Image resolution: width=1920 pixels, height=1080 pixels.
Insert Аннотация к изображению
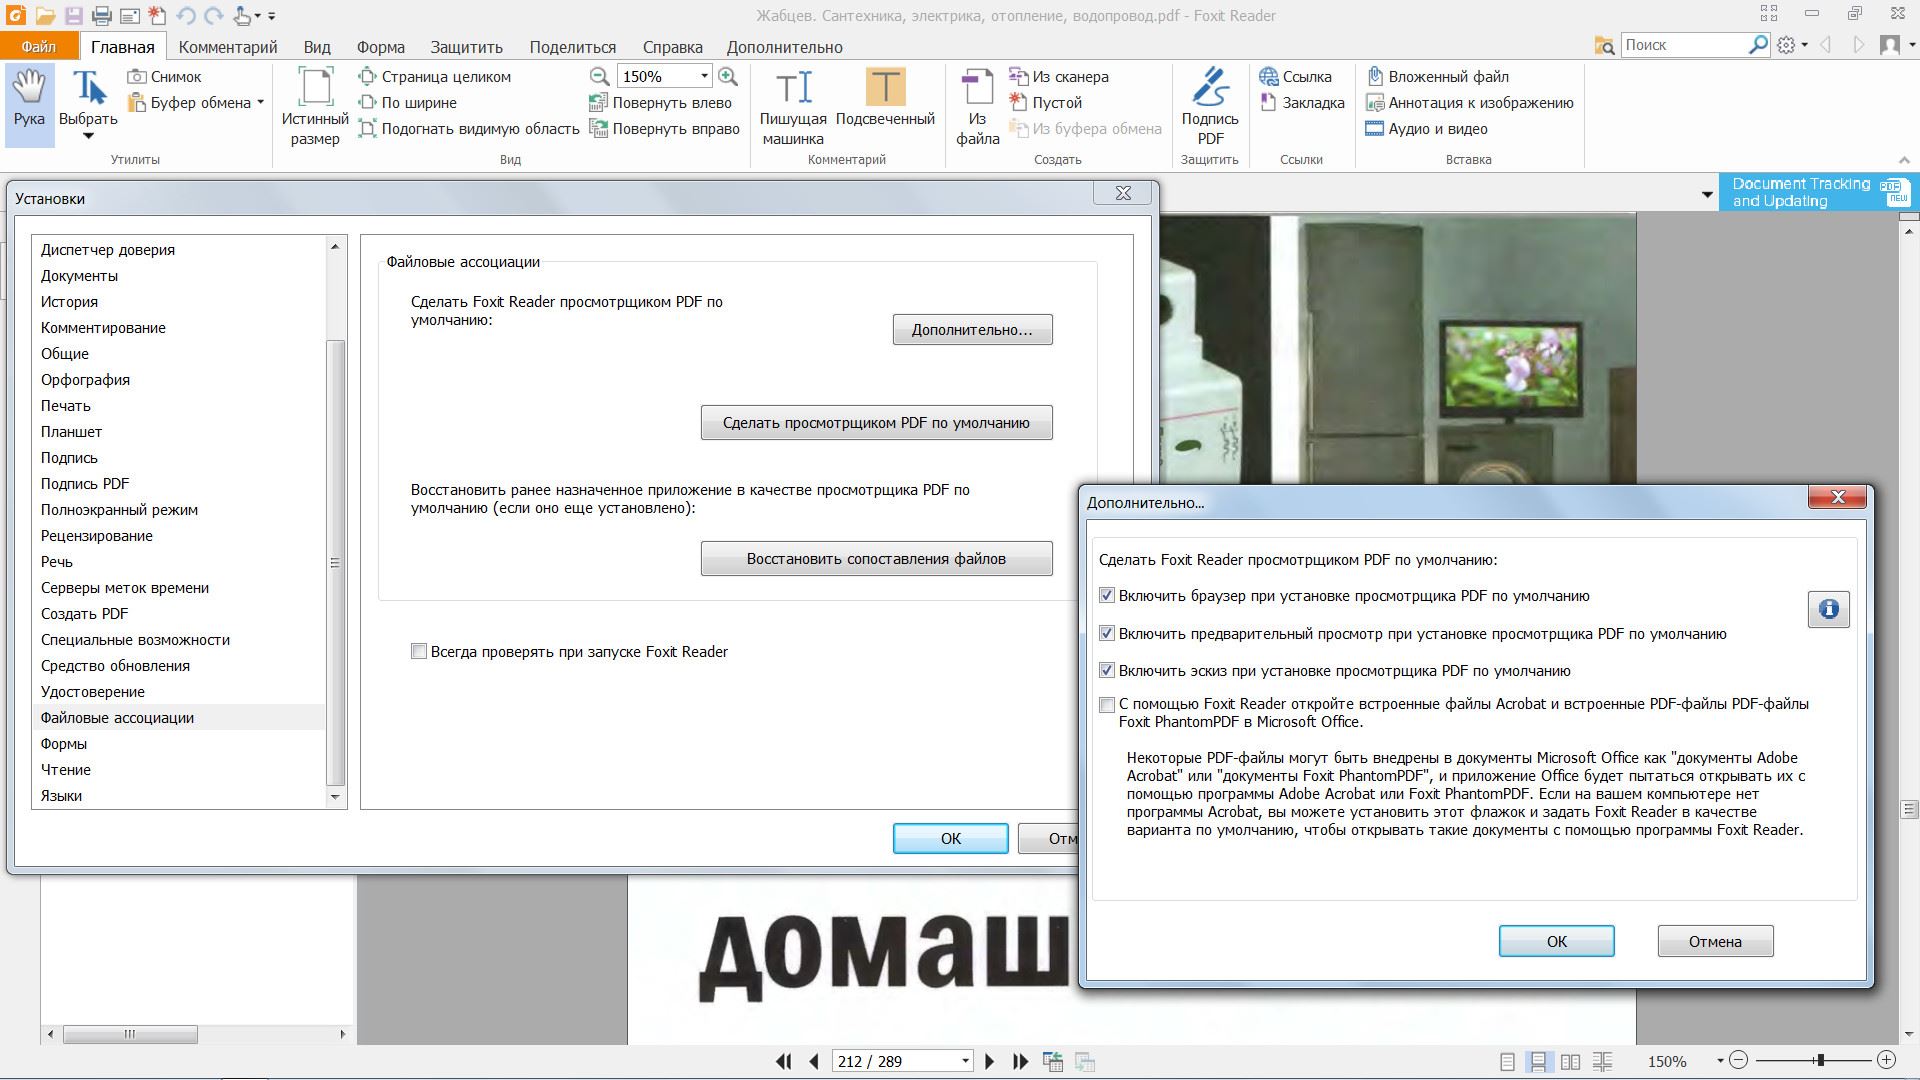point(1470,102)
